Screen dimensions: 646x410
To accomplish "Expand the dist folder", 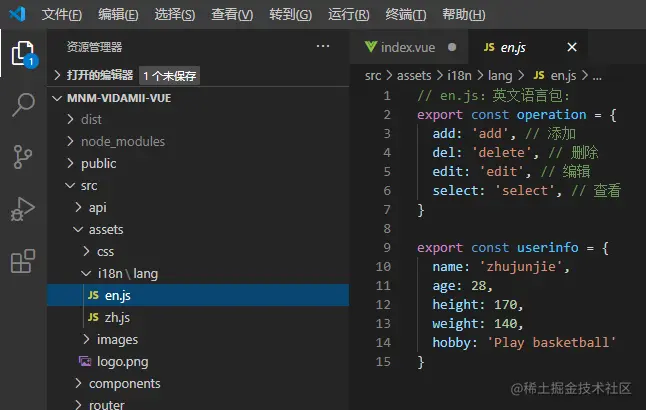I will tap(91, 120).
